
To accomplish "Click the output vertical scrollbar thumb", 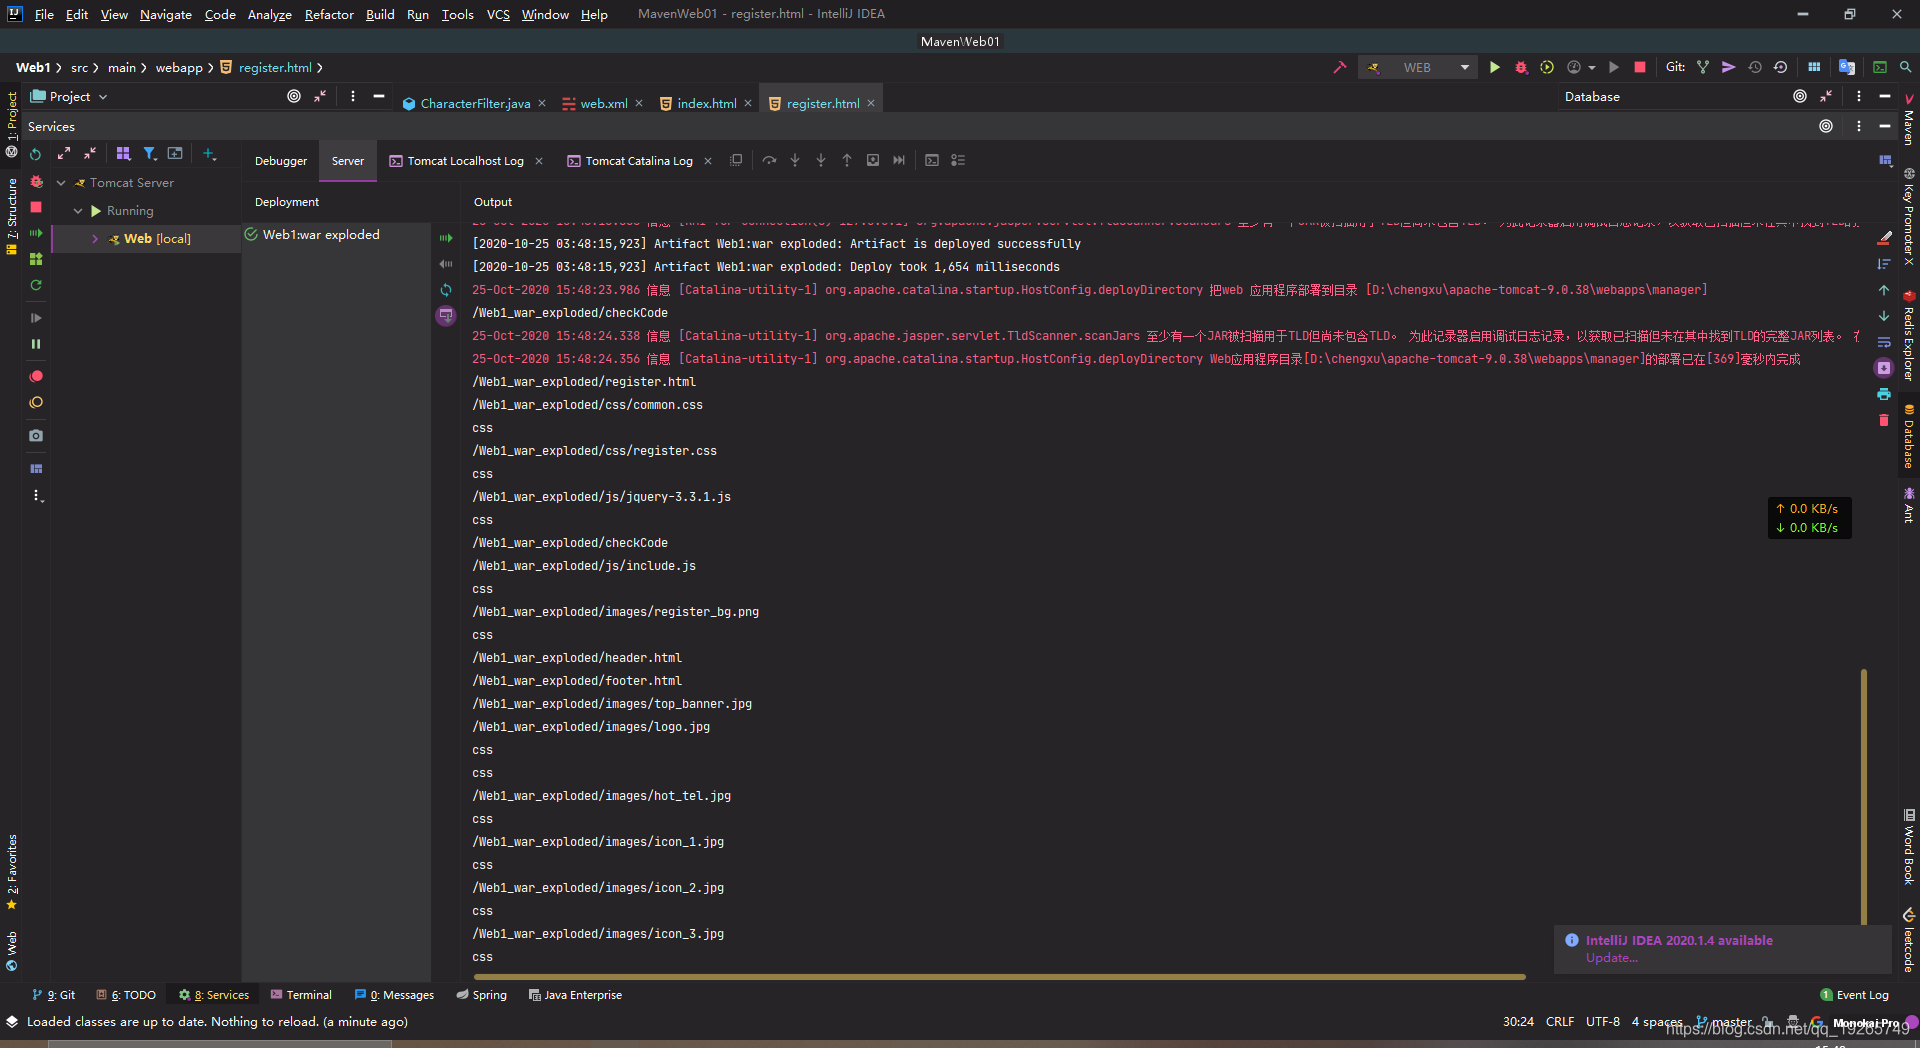I will pos(1864,797).
